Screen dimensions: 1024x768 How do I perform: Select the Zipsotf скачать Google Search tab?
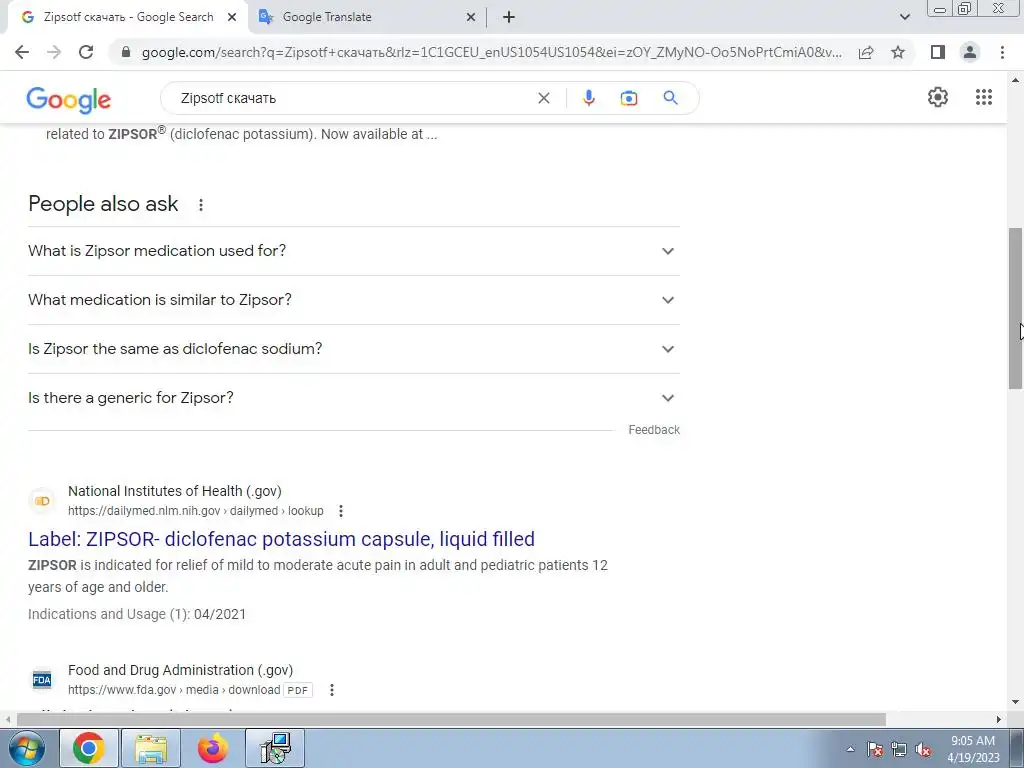(128, 17)
